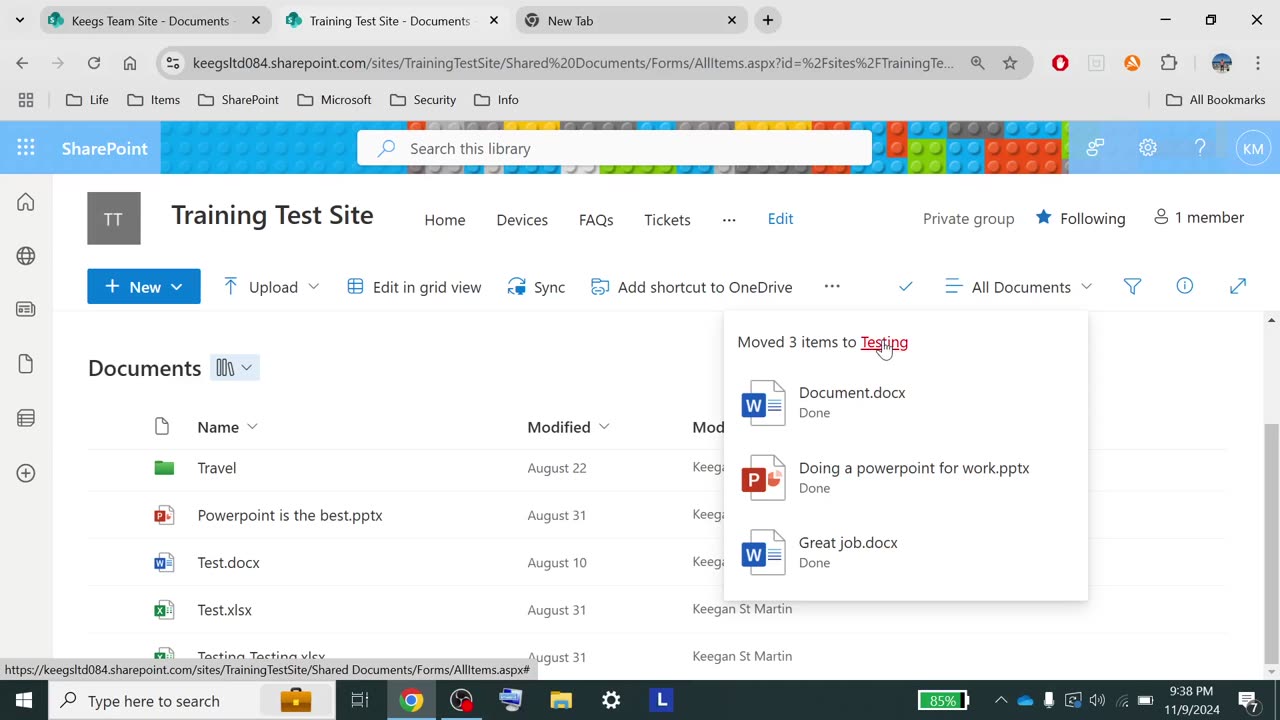Switch to the Keegs Team Site browser tab
The image size is (1280, 720).
pos(154,20)
